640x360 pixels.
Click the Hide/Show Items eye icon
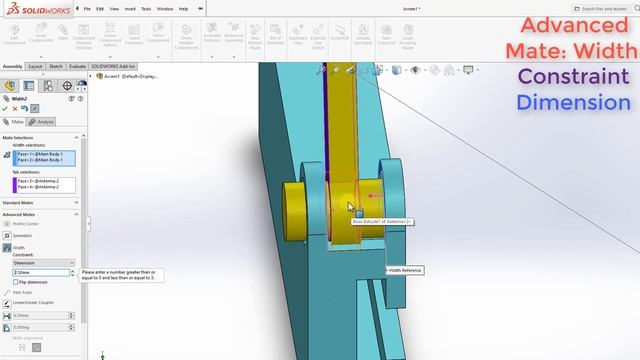415,70
